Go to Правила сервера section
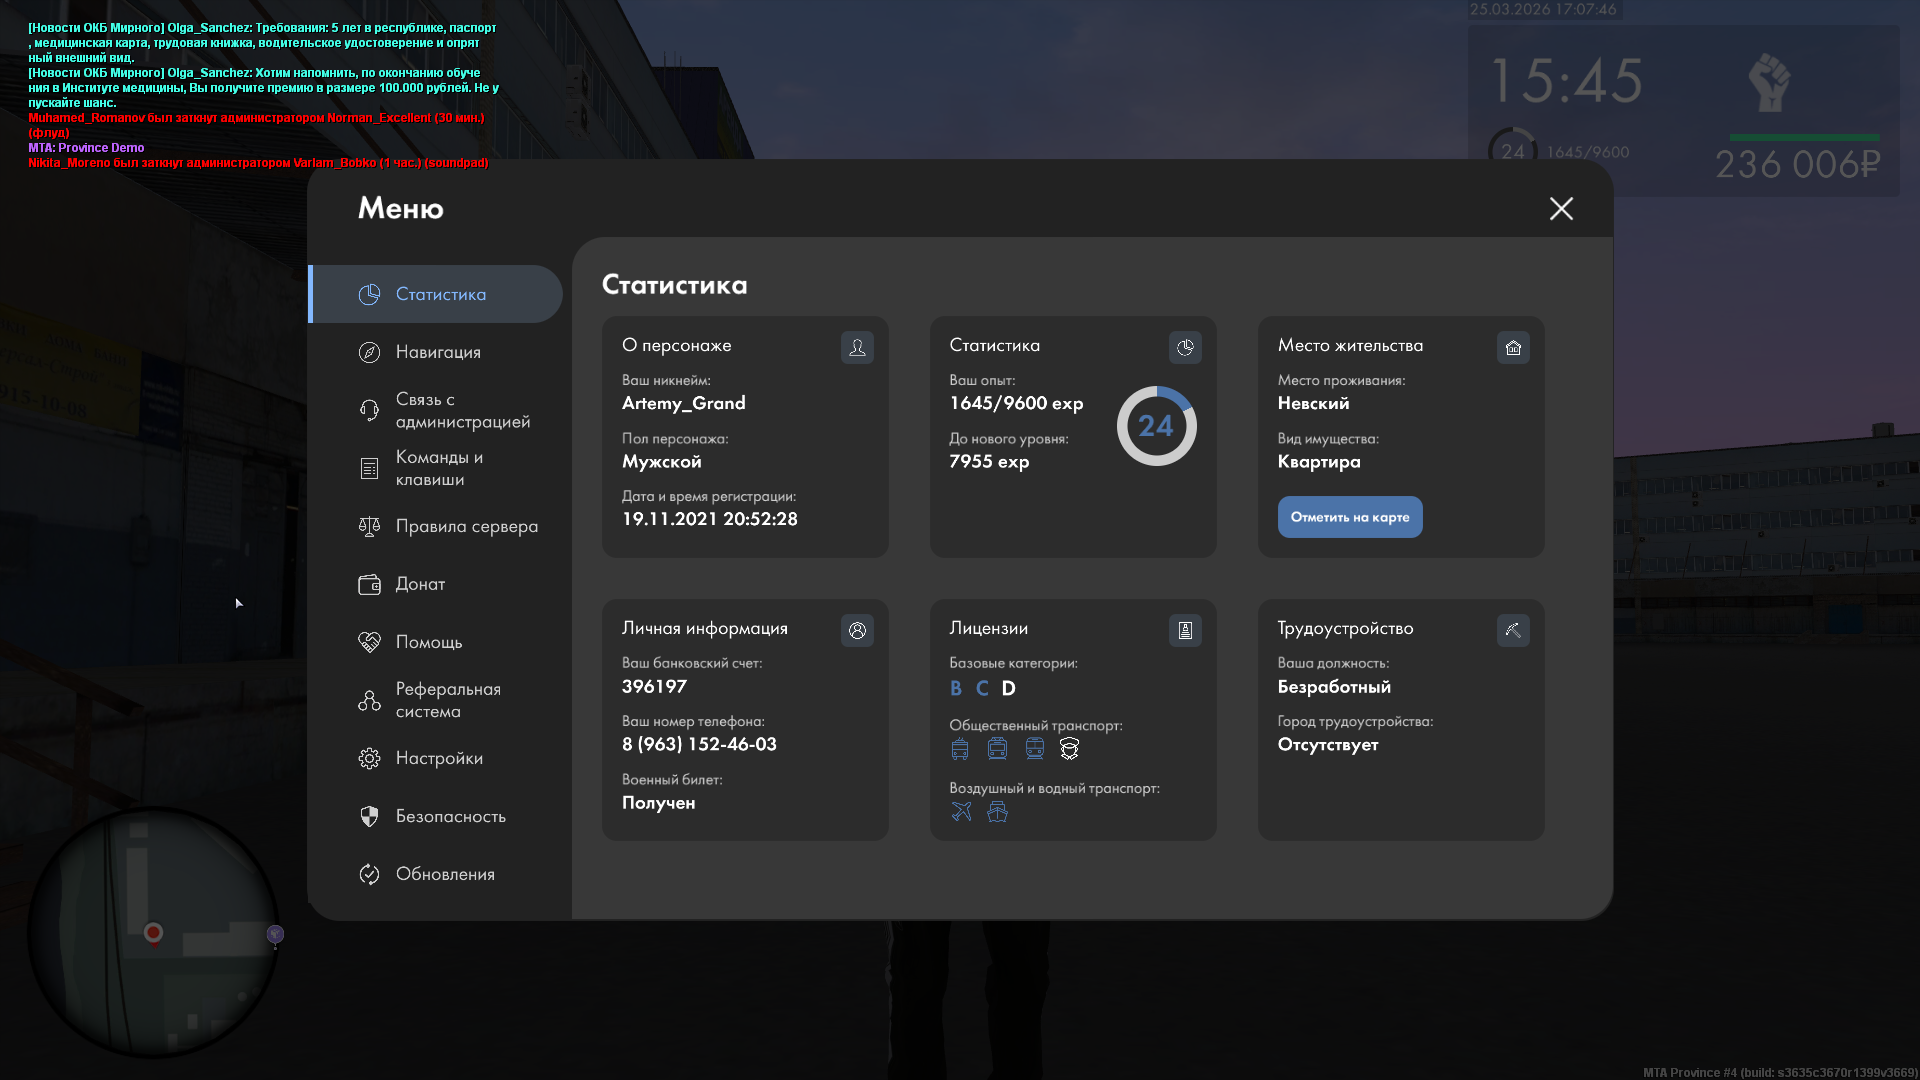Screen dimensions: 1920x1080 (x=466, y=526)
